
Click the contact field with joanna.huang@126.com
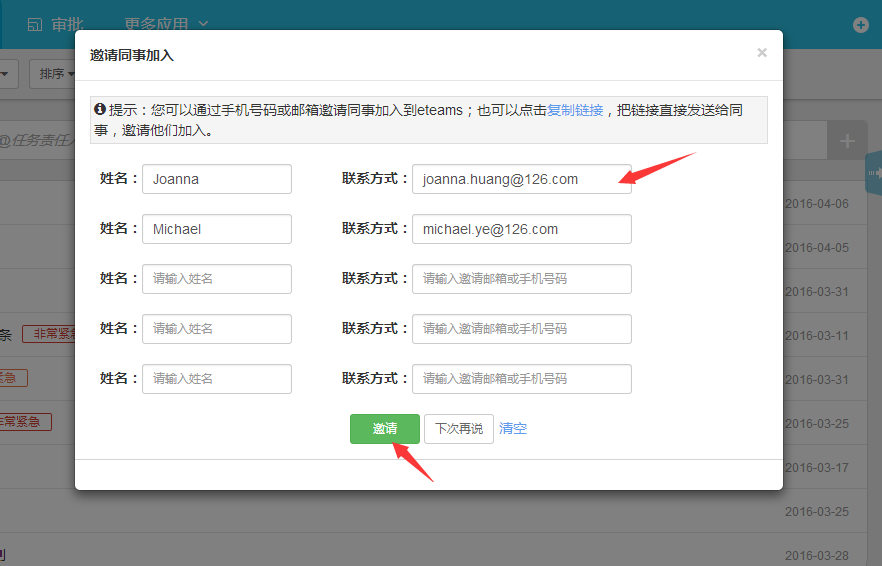pyautogui.click(x=522, y=179)
